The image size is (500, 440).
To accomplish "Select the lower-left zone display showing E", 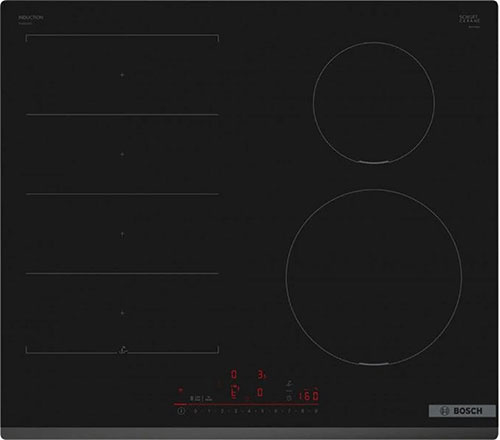I will 235,392.
